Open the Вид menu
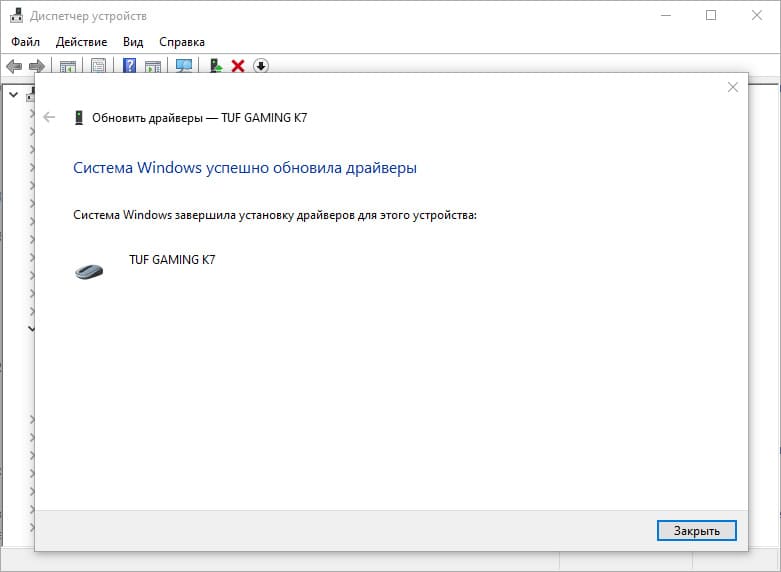This screenshot has height=572, width=781. 133,42
